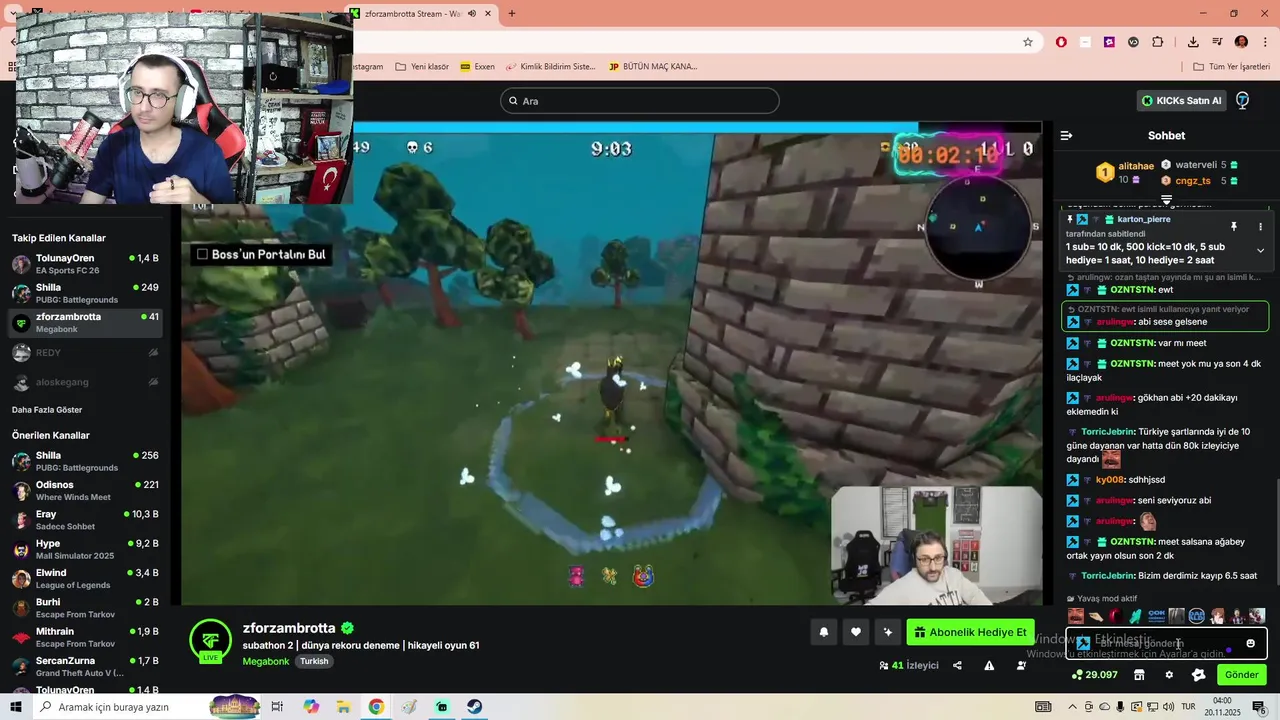Open the Kick shop icon below chat
Screen dimensions: 1280x720
point(1139,675)
